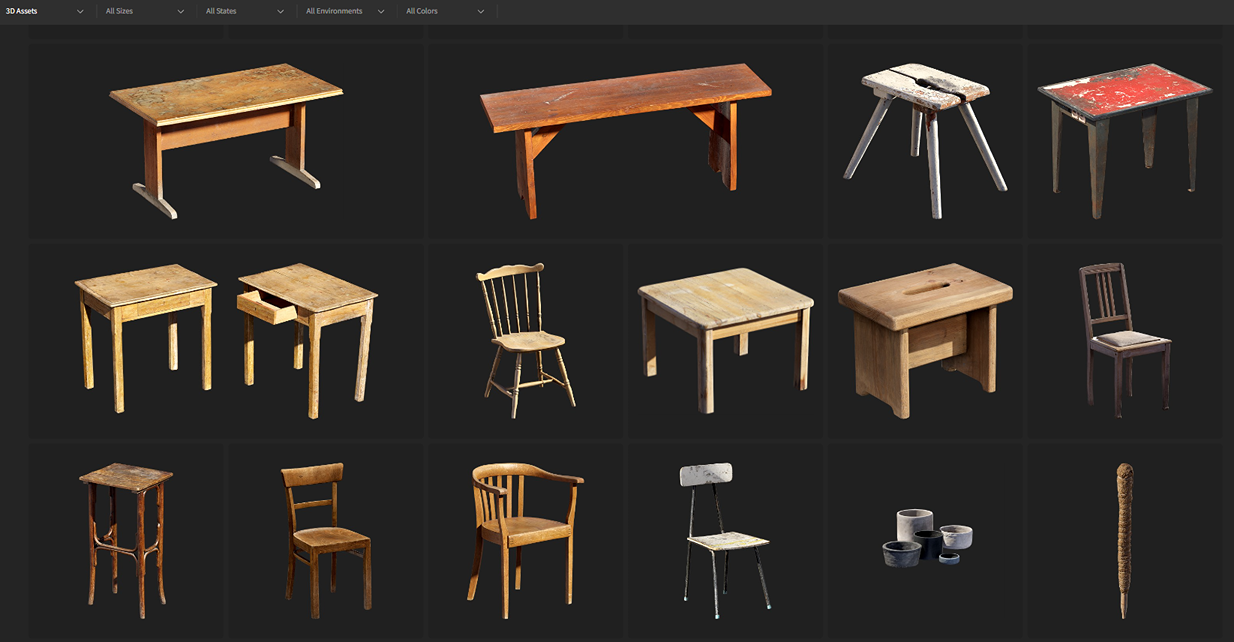The image size is (1234, 642).
Task: Choose the metal-frame chair with white seat
Action: pyautogui.click(x=725, y=540)
